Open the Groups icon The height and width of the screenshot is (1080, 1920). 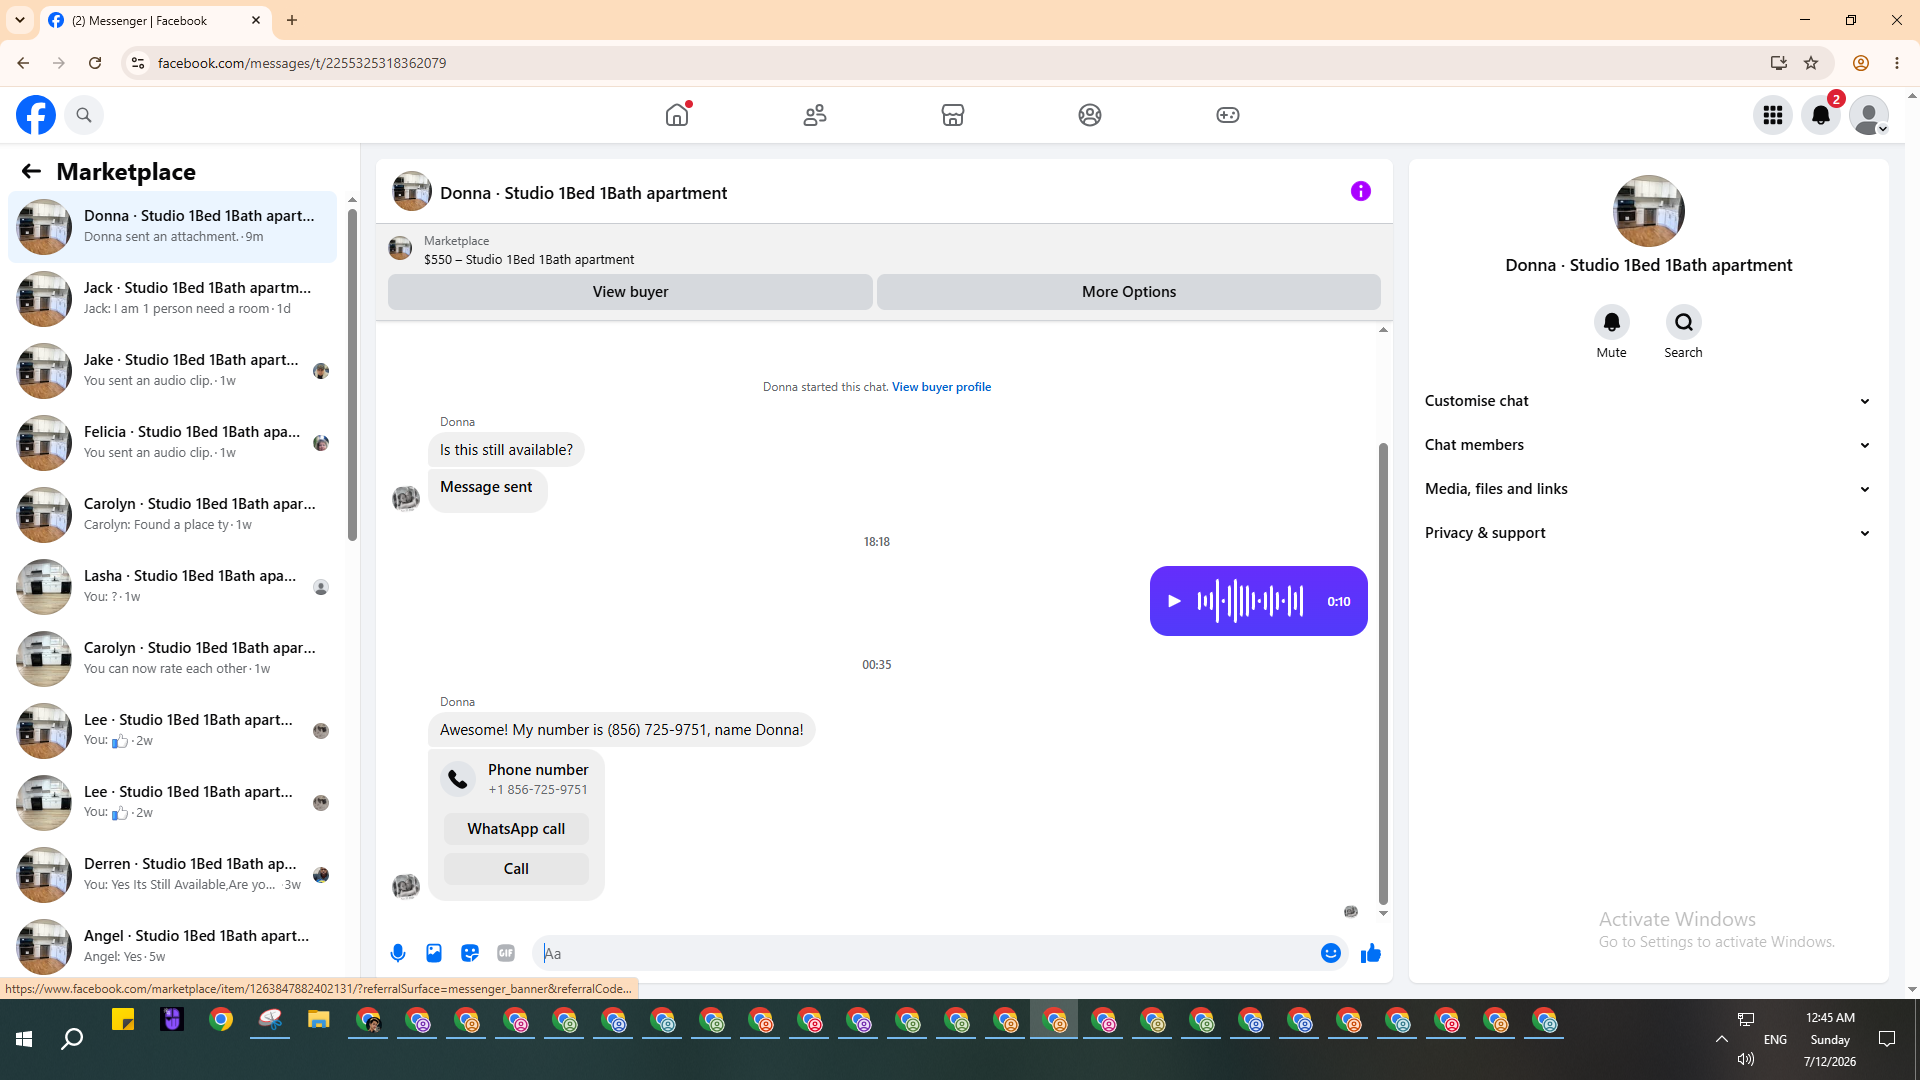tap(1090, 115)
